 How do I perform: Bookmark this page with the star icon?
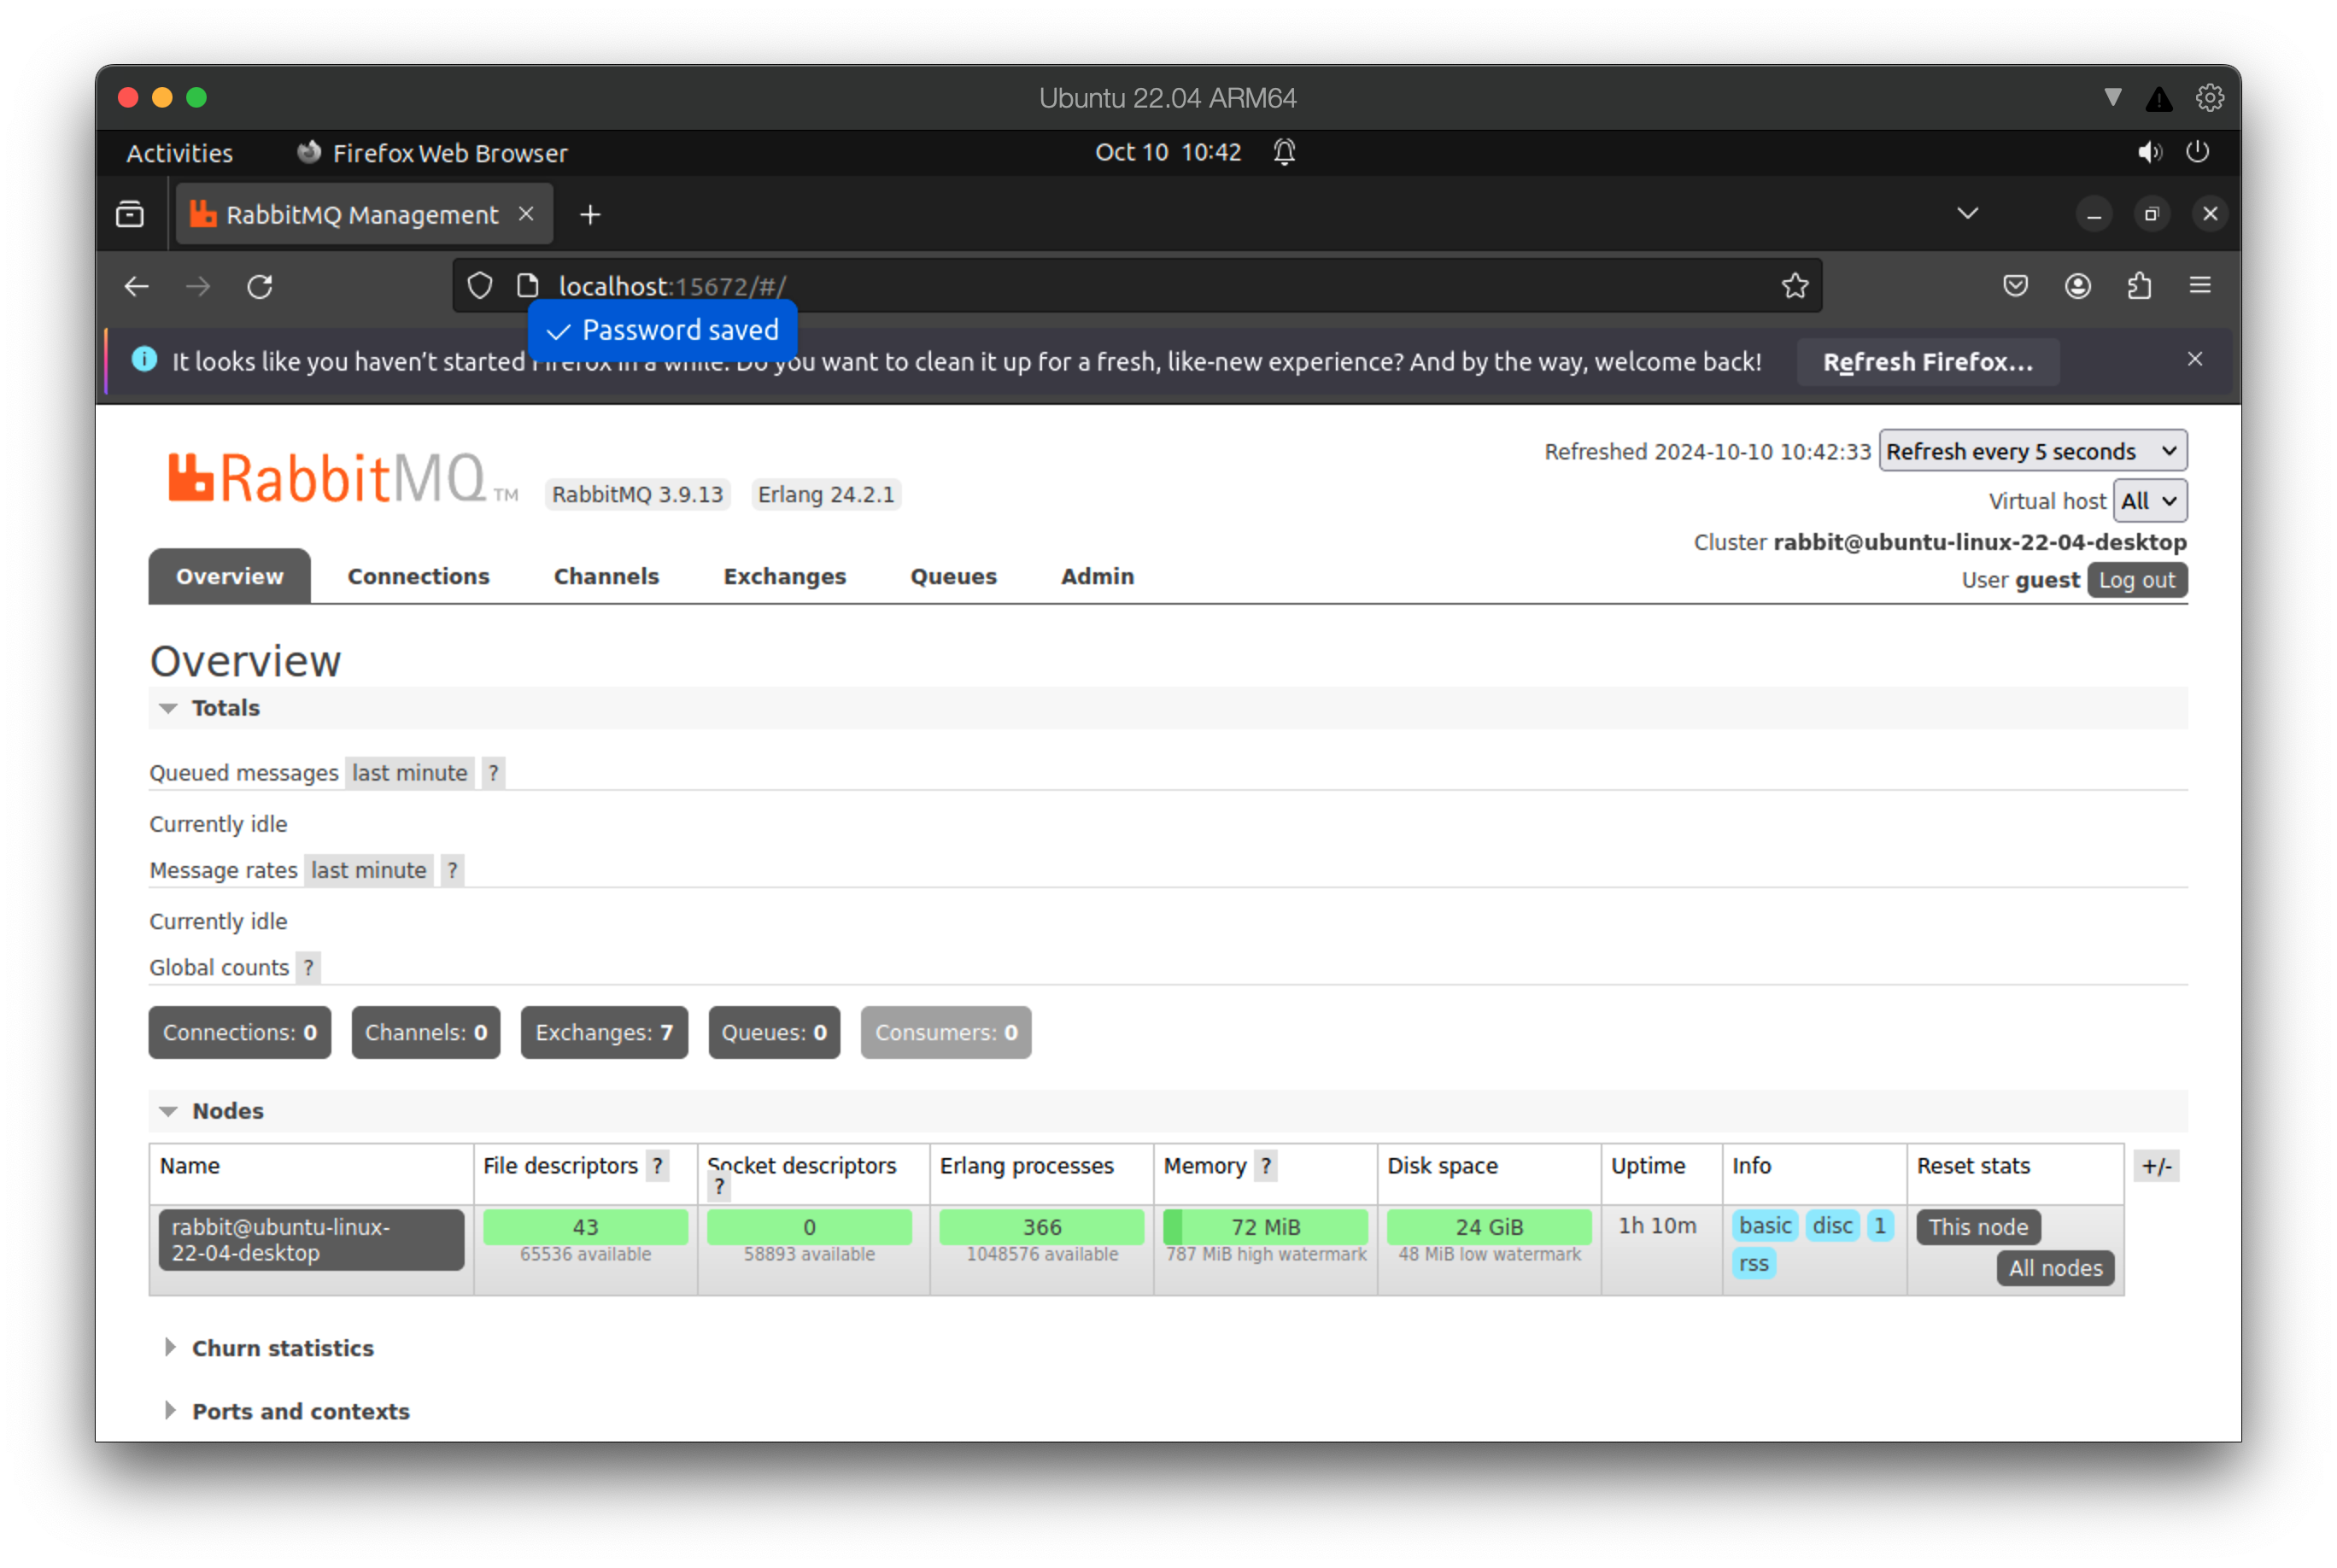coord(1794,286)
